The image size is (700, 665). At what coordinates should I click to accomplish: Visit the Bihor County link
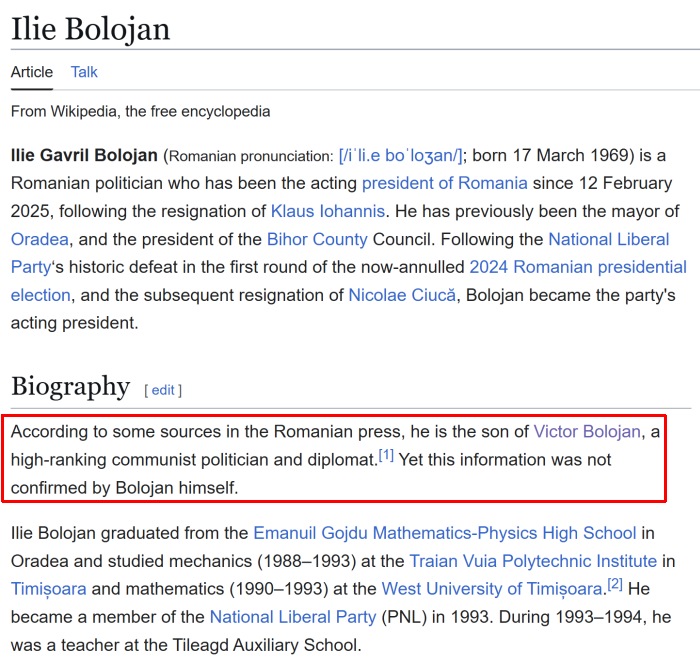[x=317, y=240]
